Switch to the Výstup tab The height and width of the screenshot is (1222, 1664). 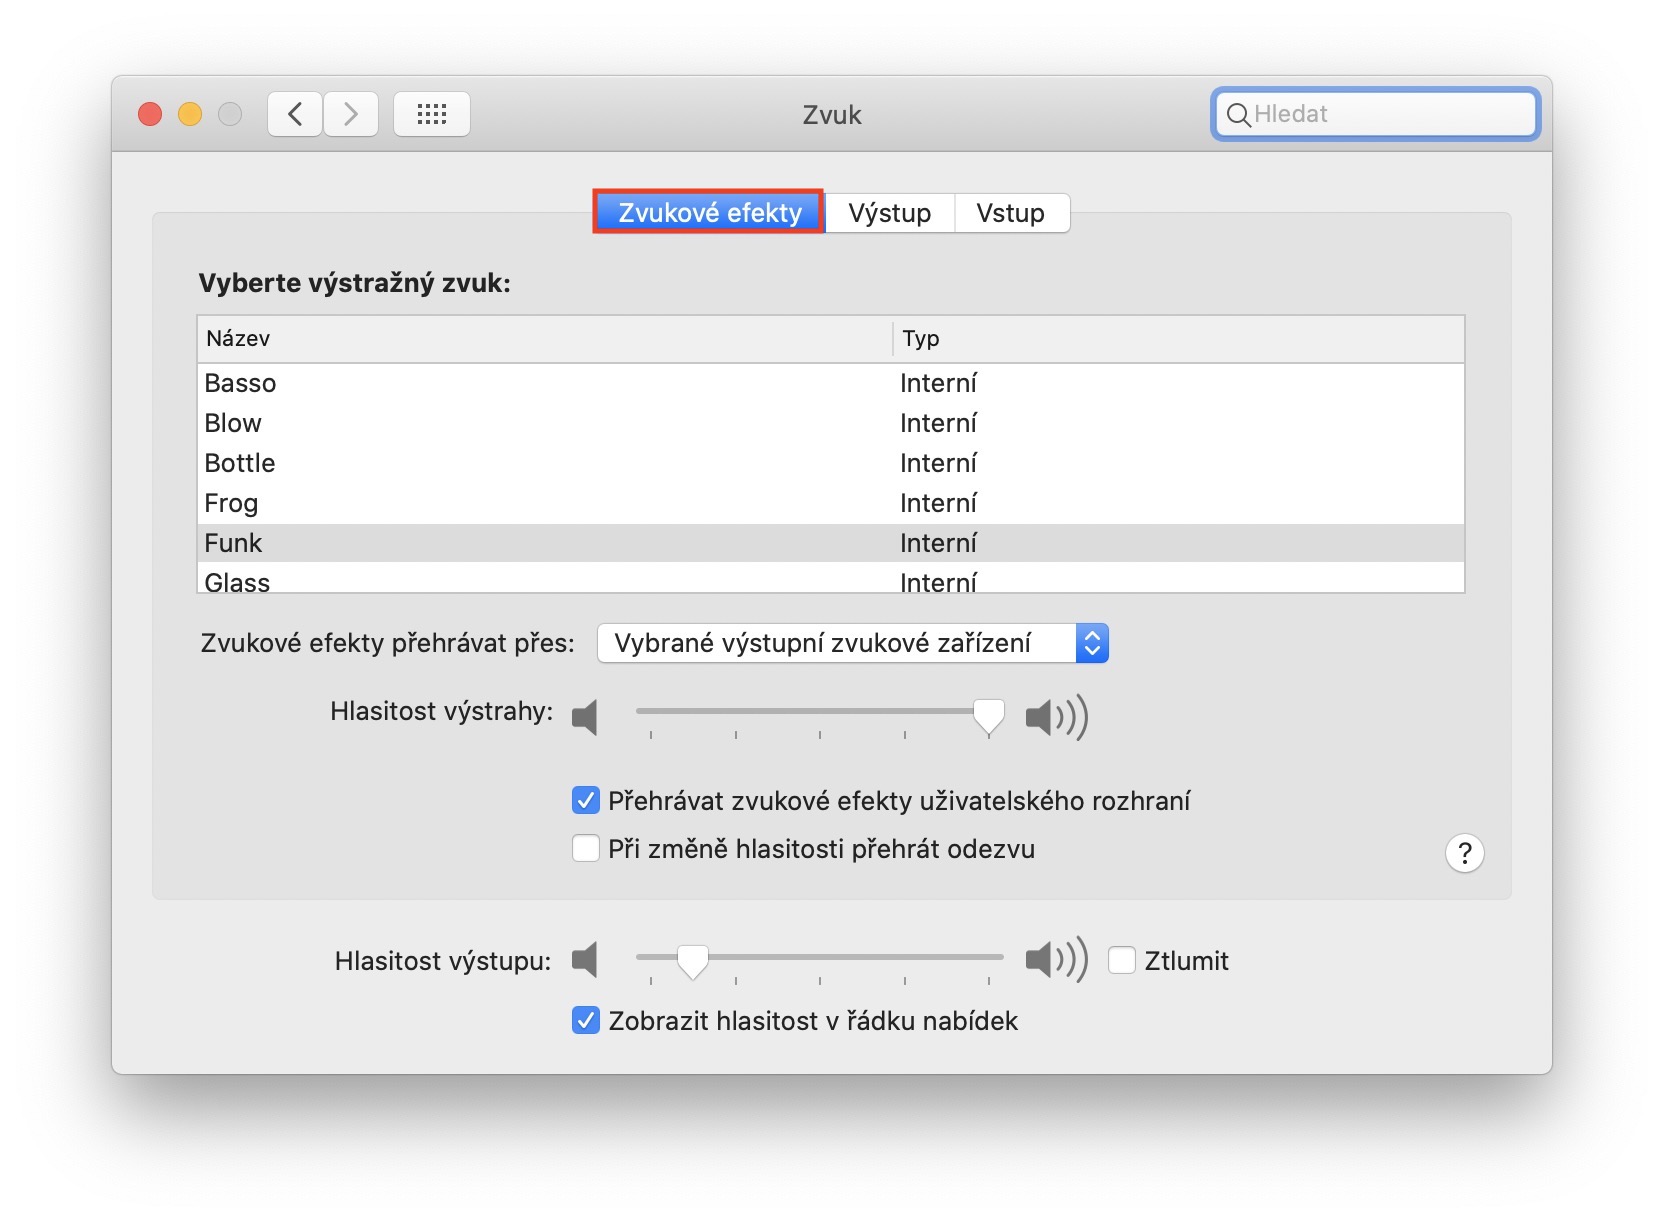click(x=889, y=213)
